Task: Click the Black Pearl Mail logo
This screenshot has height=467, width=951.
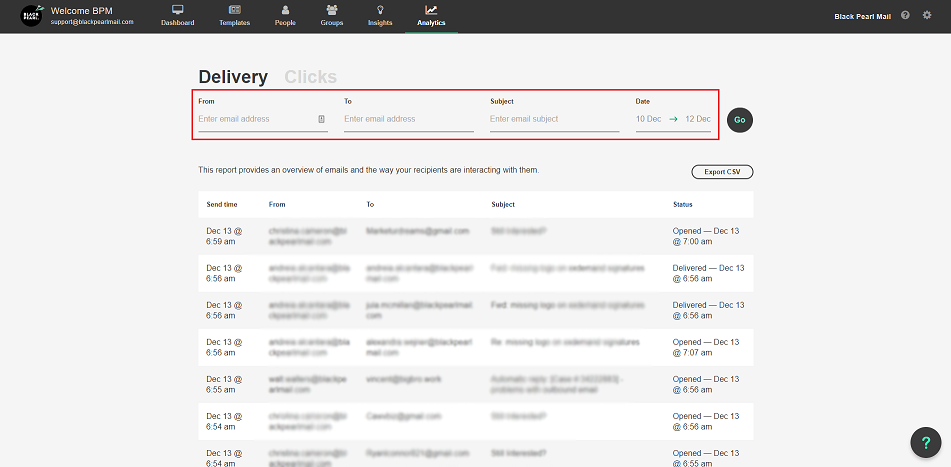Action: [x=32, y=16]
